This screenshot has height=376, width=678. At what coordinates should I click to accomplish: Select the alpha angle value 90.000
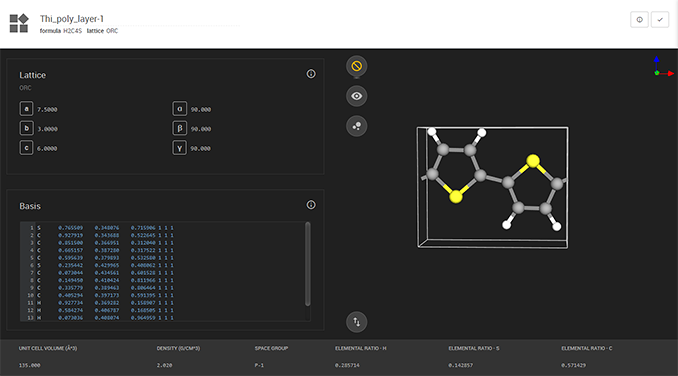point(201,110)
